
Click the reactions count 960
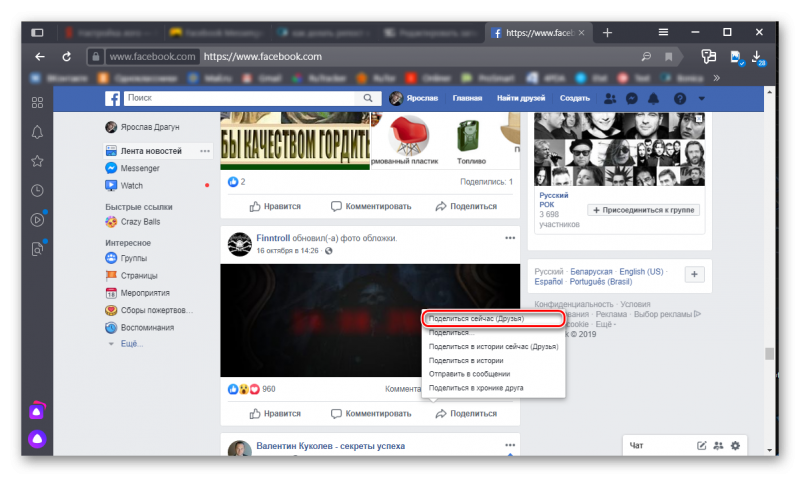269,389
